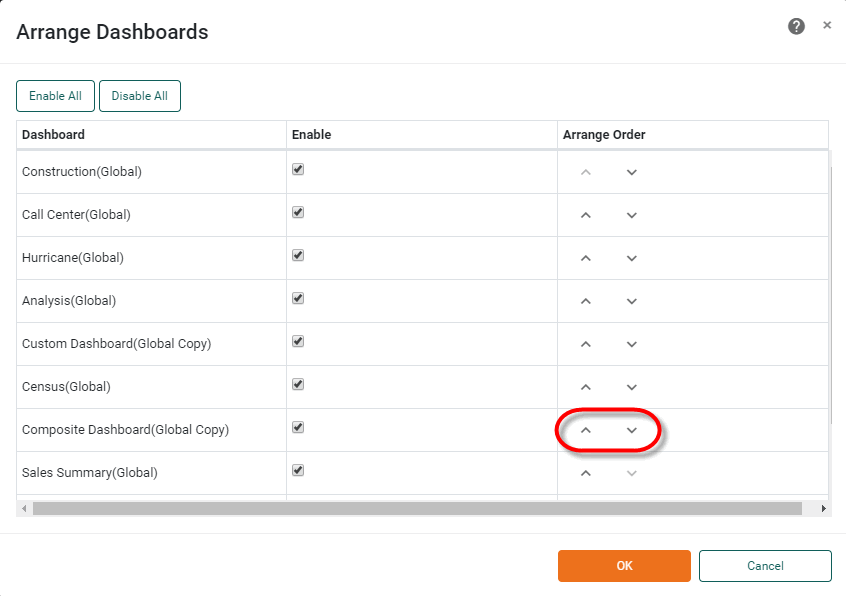The width and height of the screenshot is (846, 596).
Task: Move Hurricane dashboard up
Action: click(585, 257)
